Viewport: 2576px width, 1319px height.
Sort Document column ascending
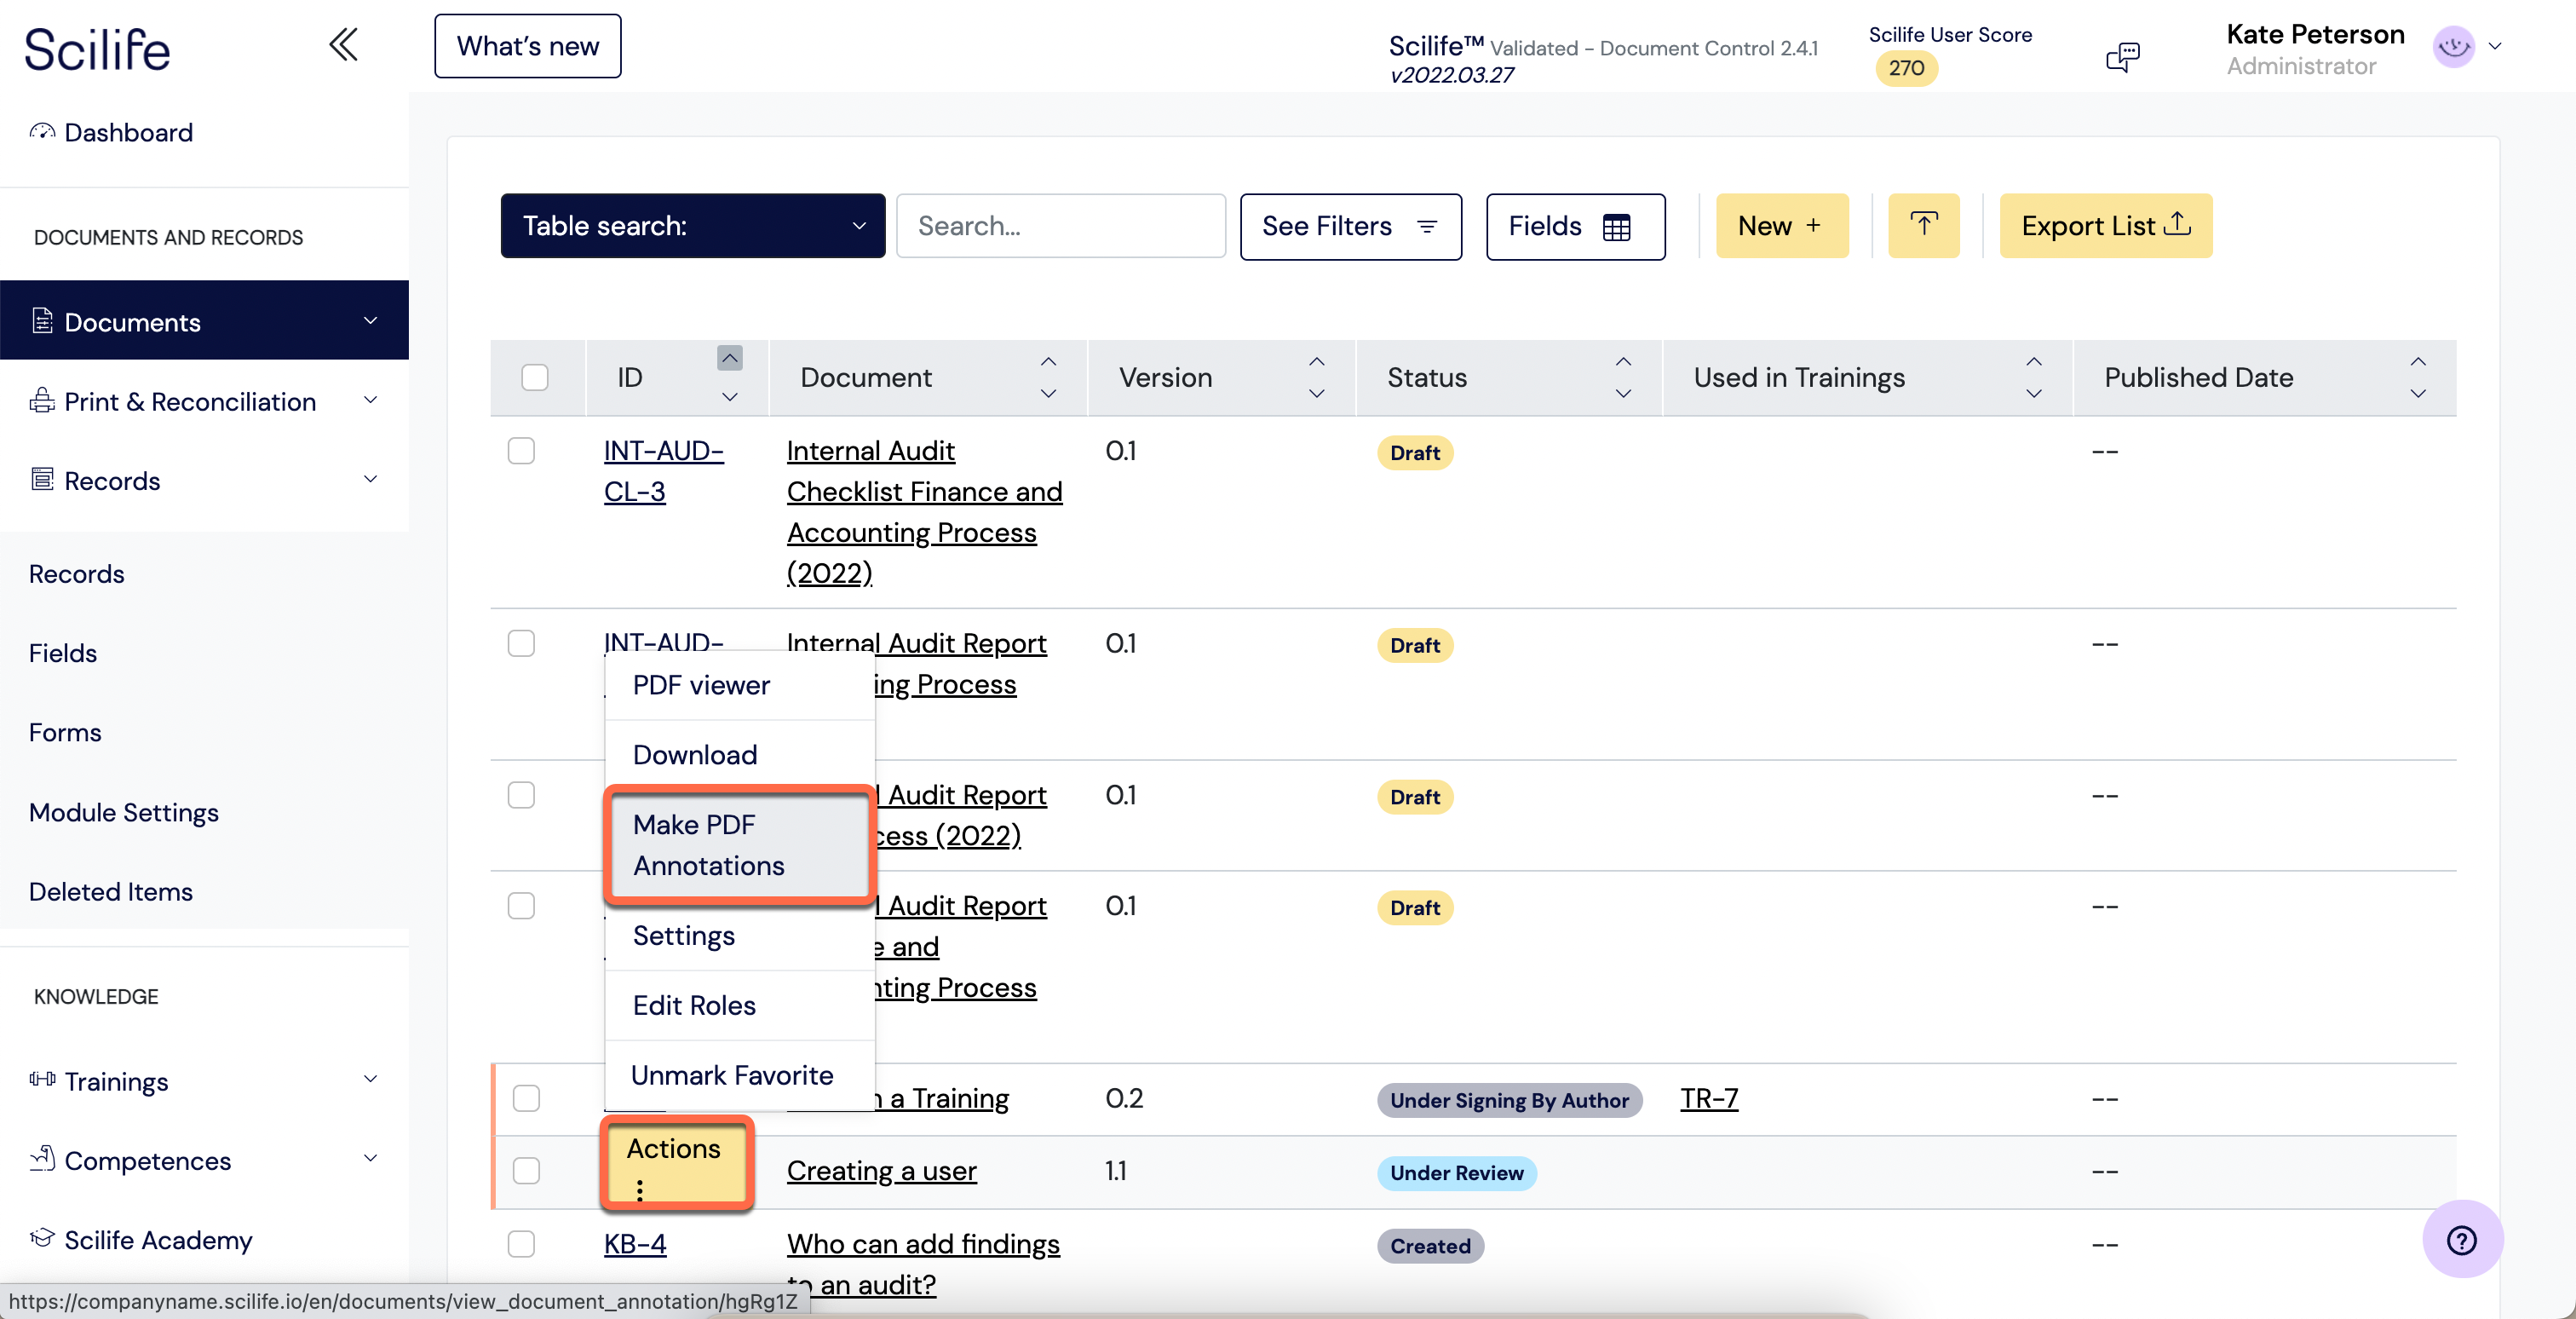(x=1048, y=361)
